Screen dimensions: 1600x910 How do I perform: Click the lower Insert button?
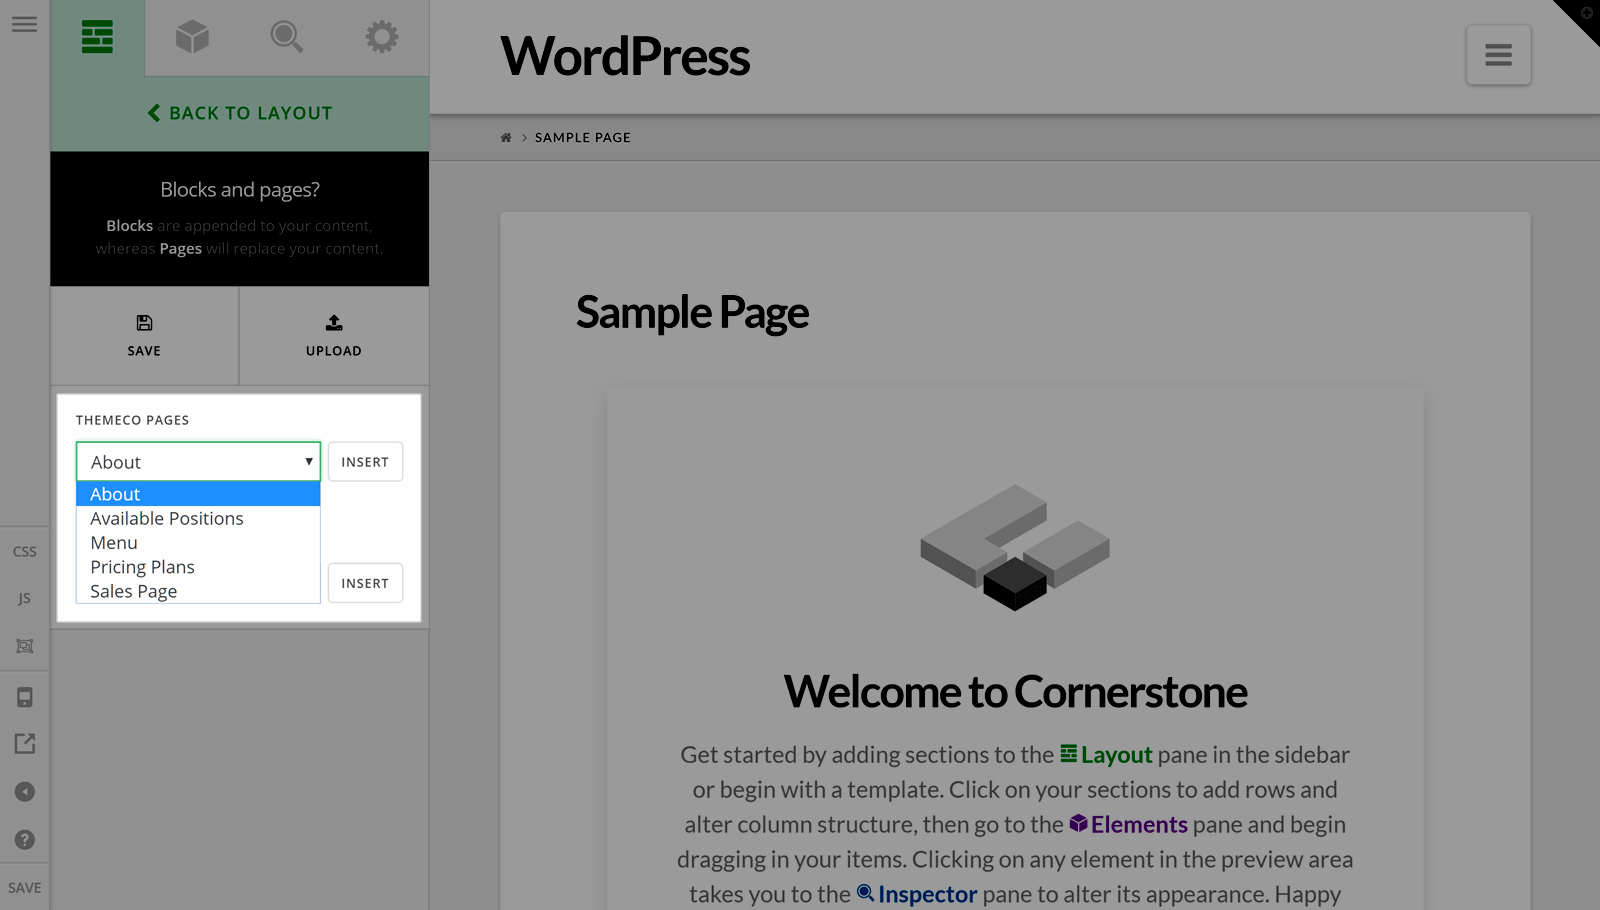click(x=365, y=583)
